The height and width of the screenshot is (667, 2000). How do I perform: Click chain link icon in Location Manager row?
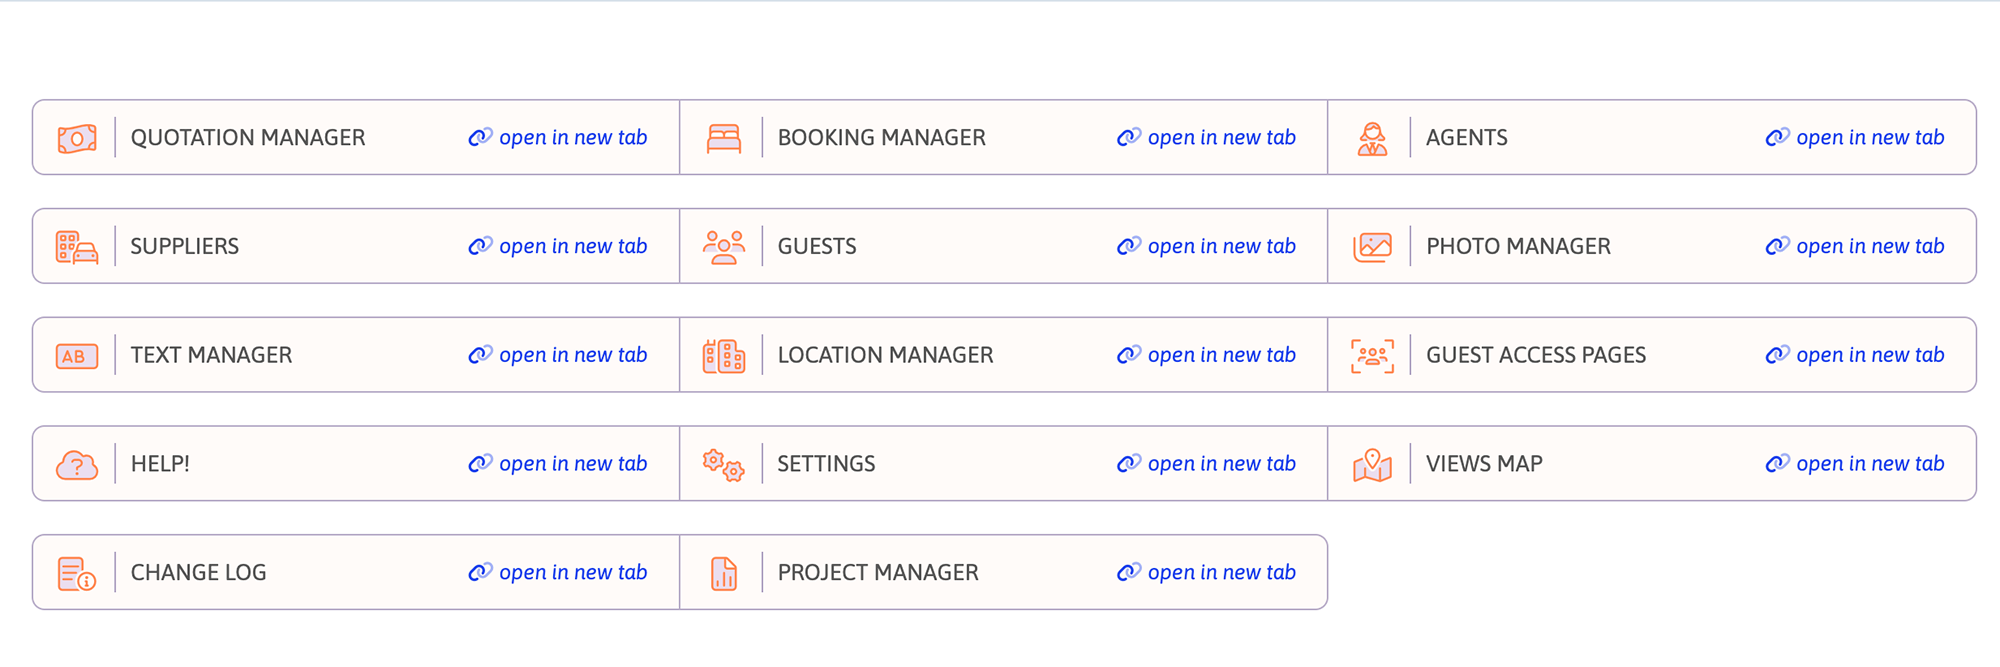1129,355
